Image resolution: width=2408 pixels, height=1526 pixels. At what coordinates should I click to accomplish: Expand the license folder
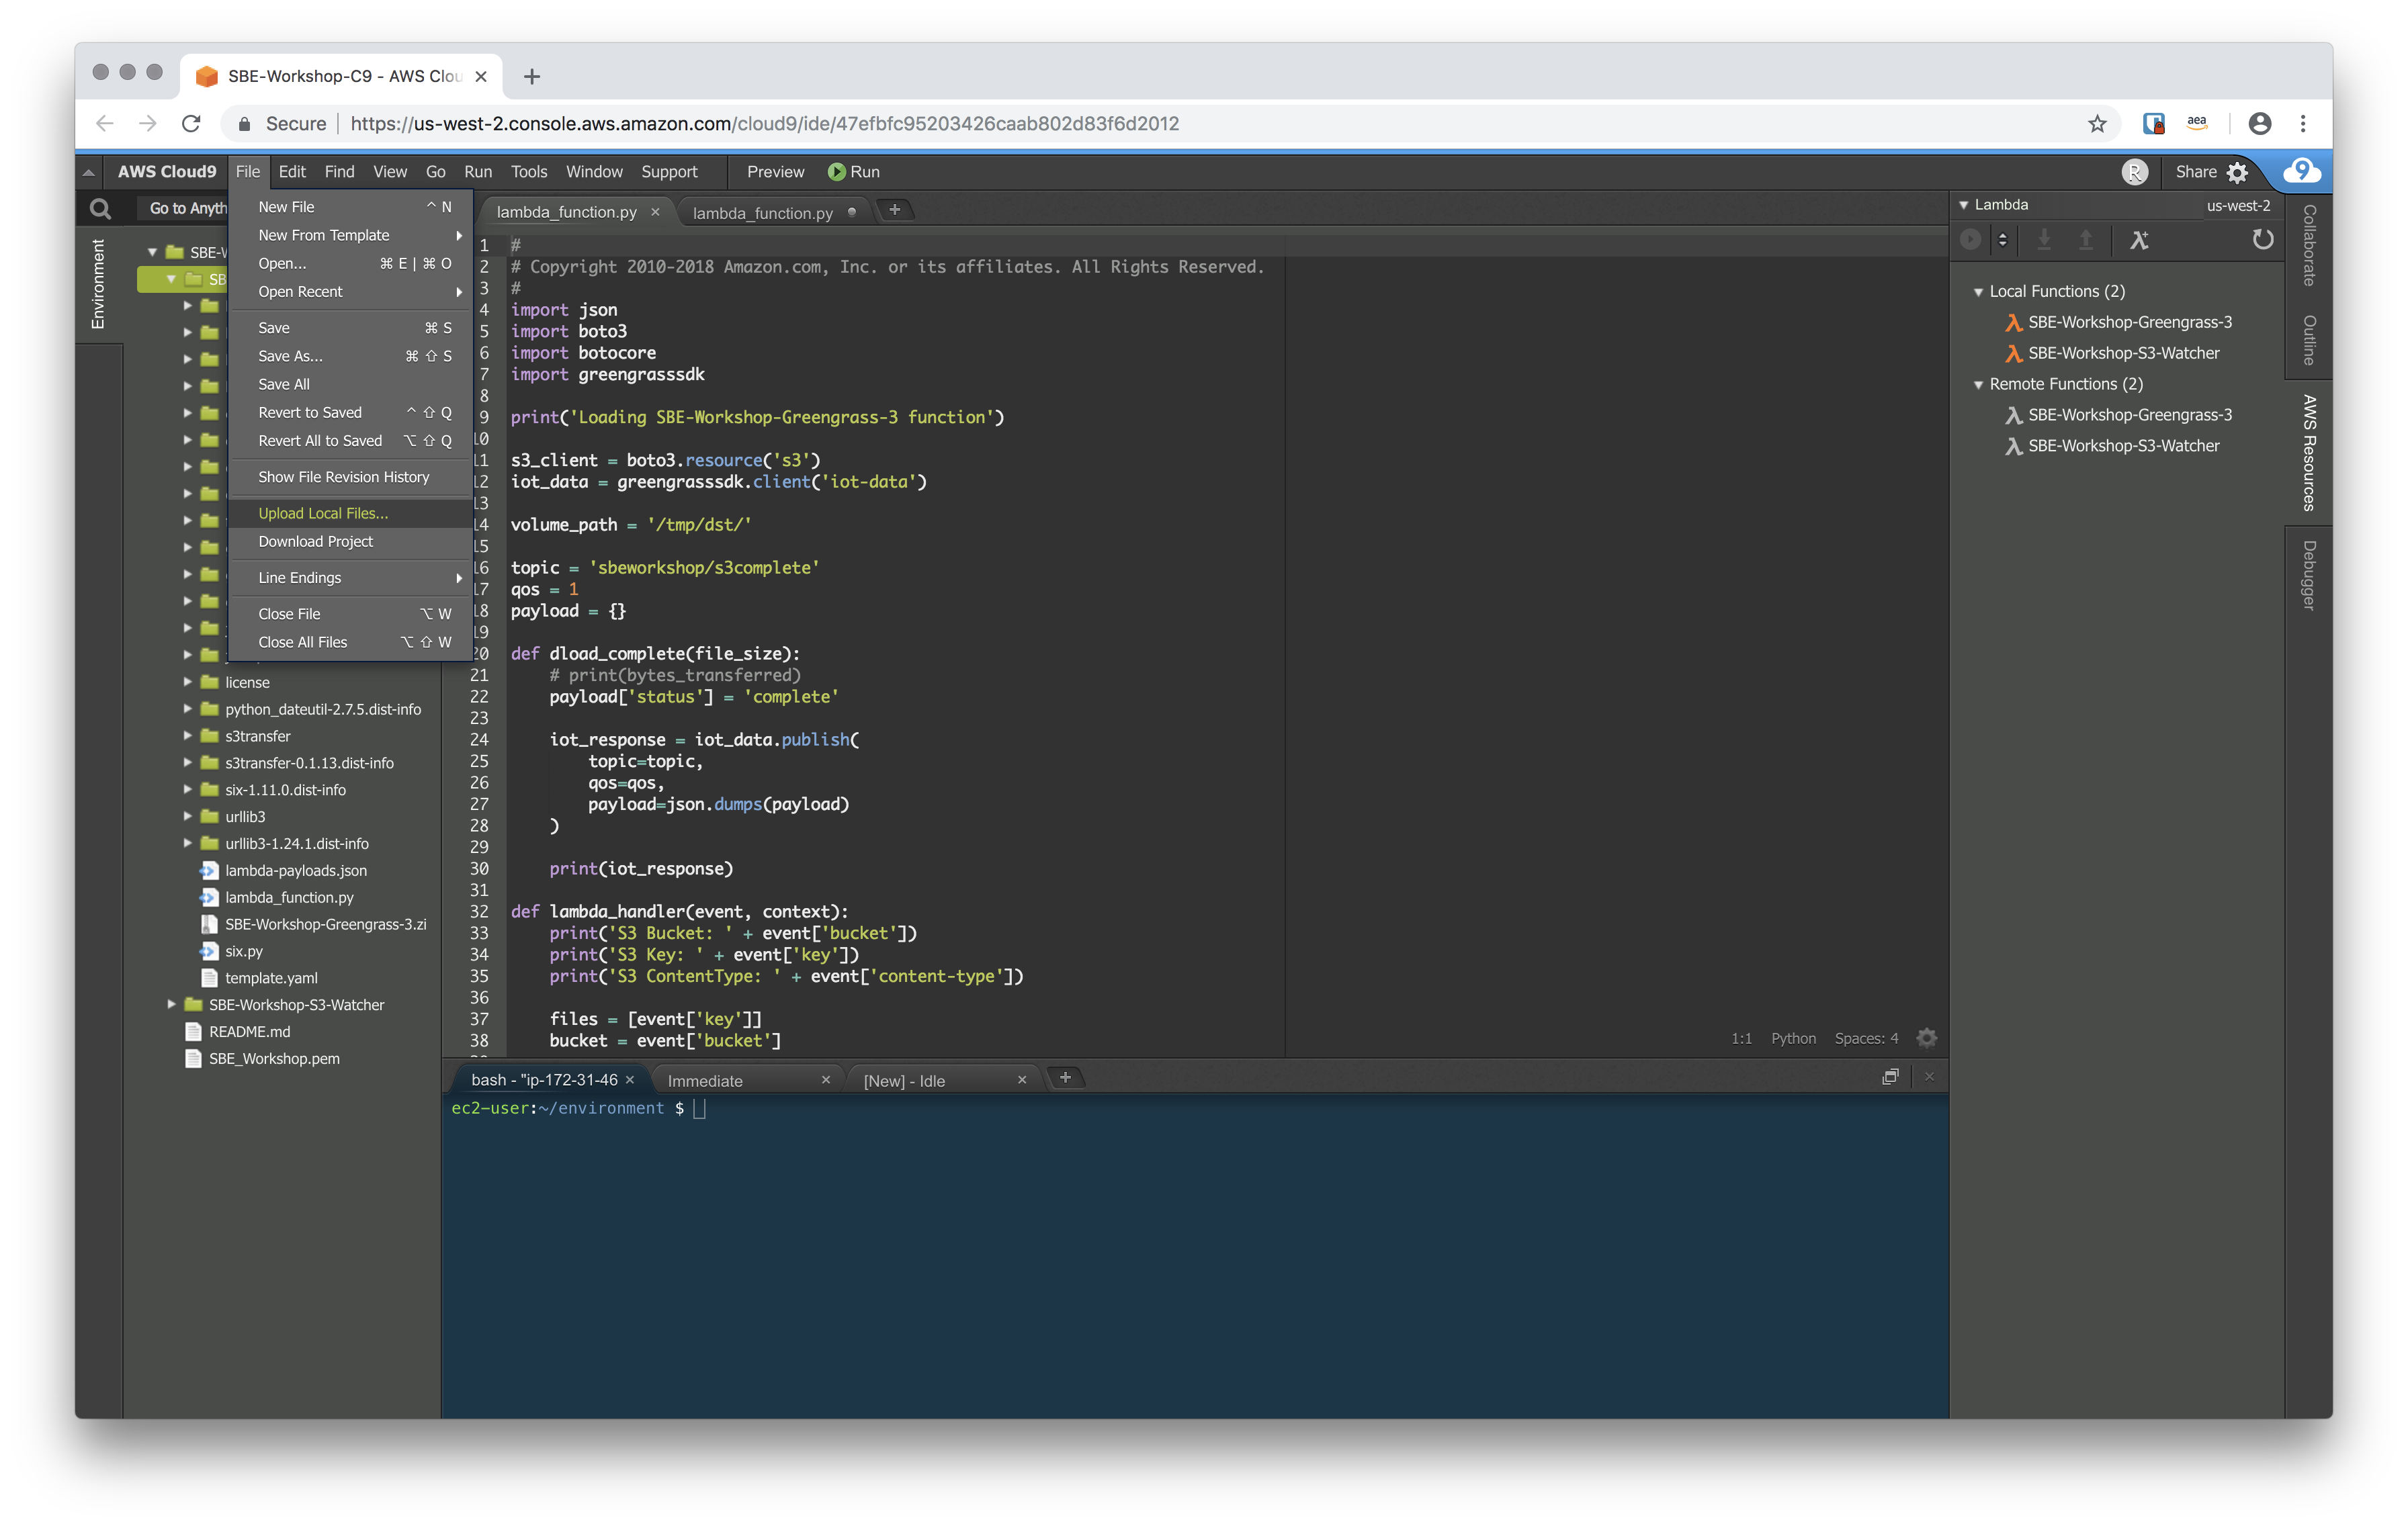click(x=187, y=682)
